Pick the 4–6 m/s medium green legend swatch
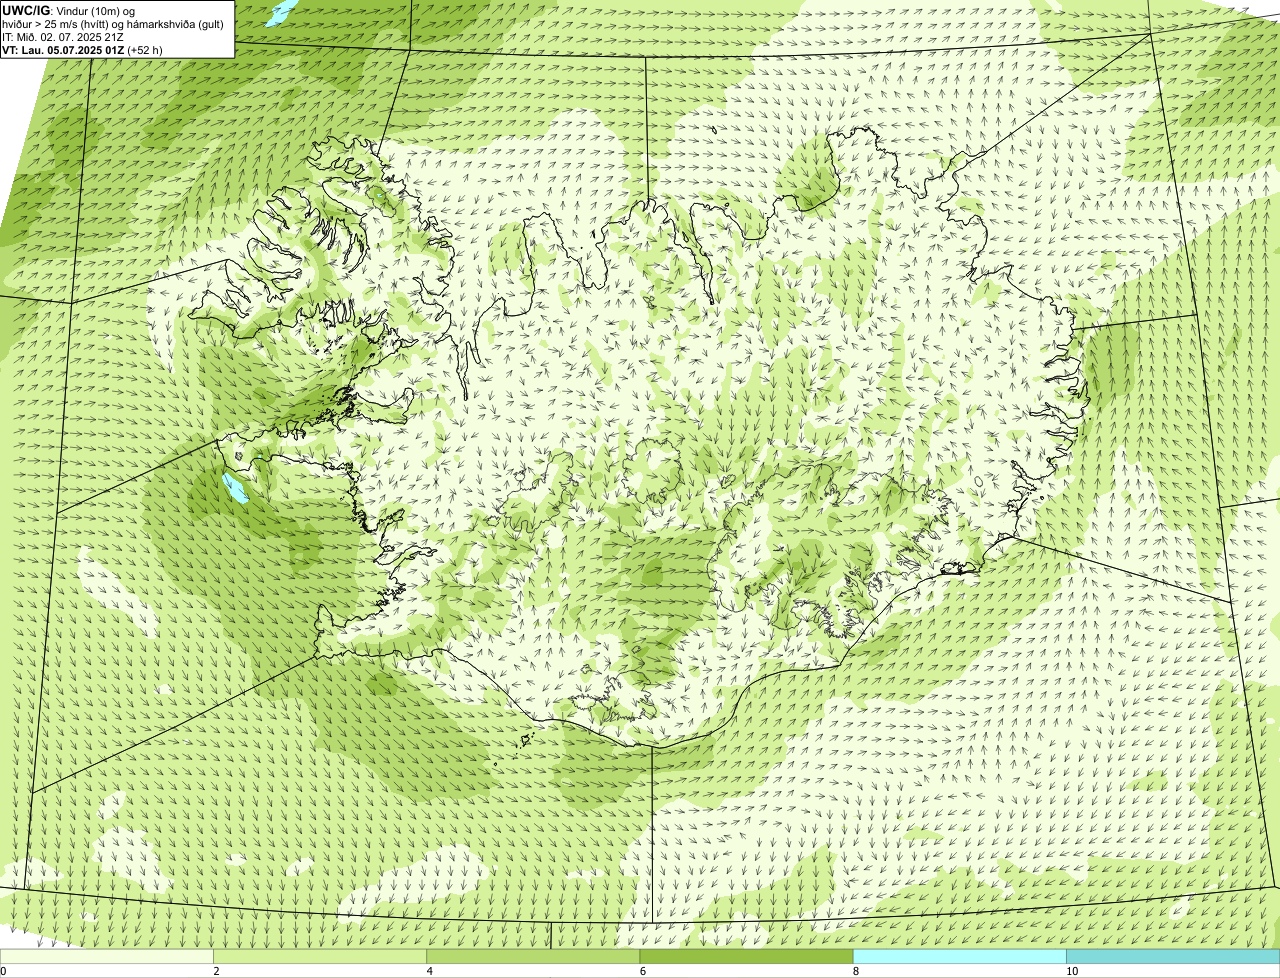Screen dimensions: 1280x978 pos(533,957)
